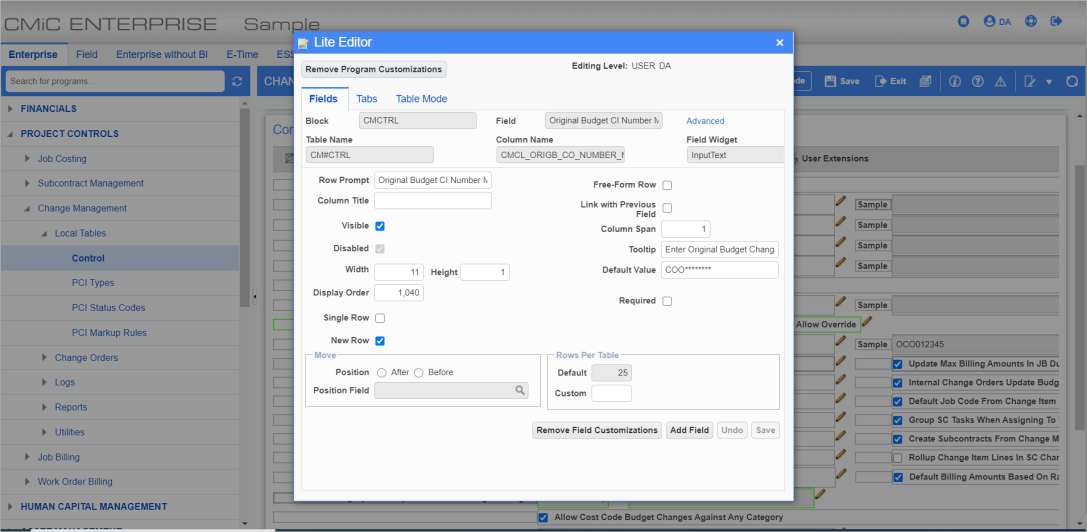The height and width of the screenshot is (532, 1087).
Task: Click the pencil icon beside the OCO012345 sample field
Action: pyautogui.click(x=841, y=341)
